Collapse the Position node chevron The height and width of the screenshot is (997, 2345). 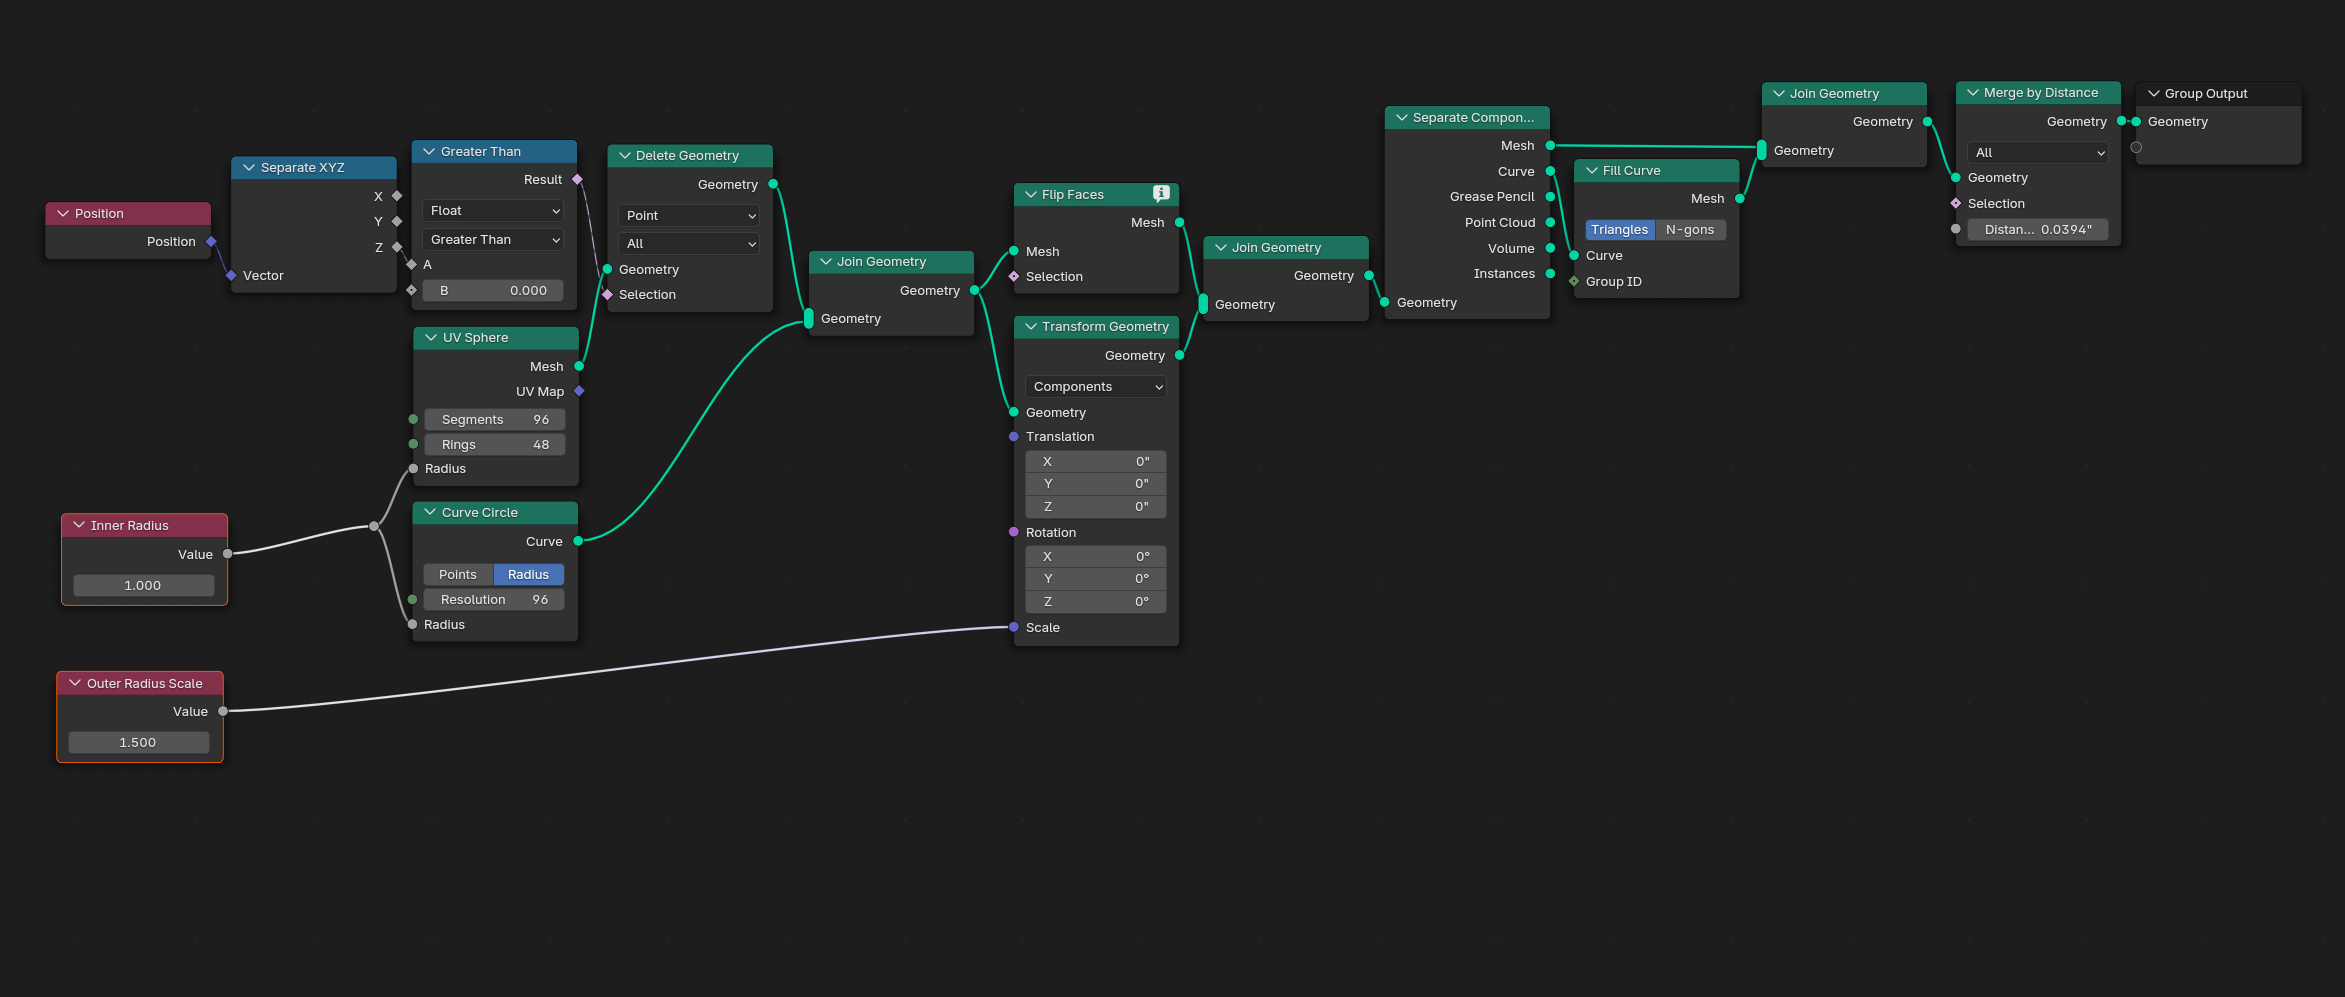[63, 213]
